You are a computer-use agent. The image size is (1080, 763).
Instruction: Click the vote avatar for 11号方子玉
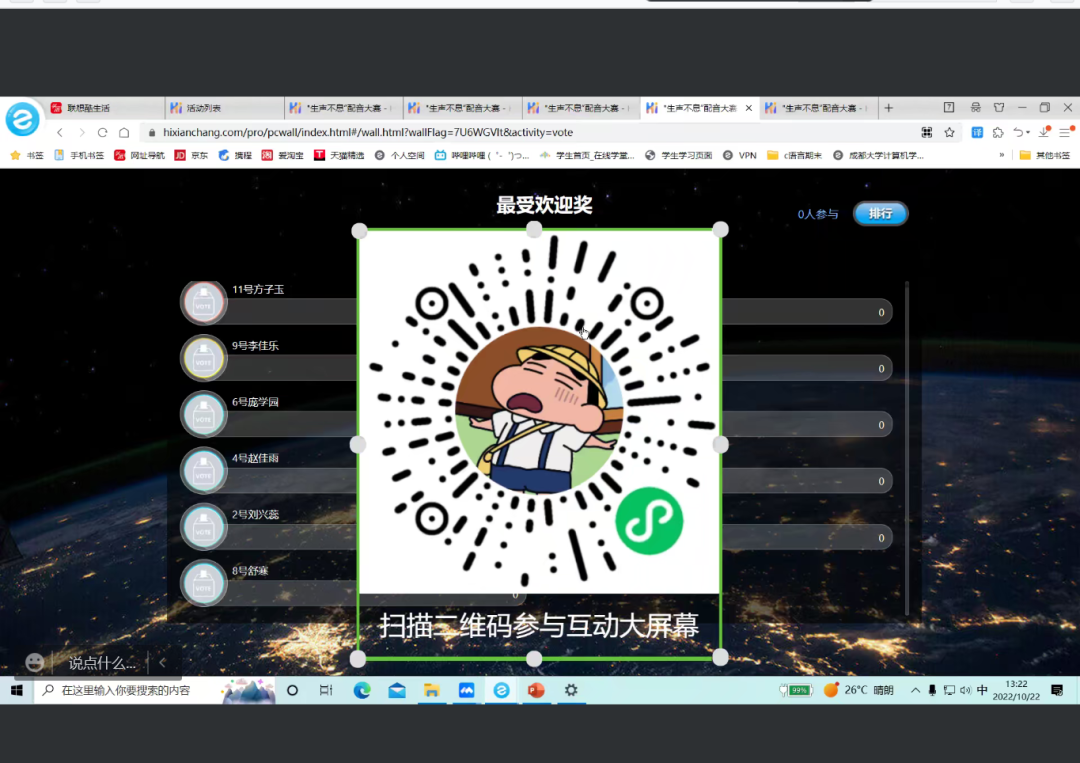(x=204, y=302)
